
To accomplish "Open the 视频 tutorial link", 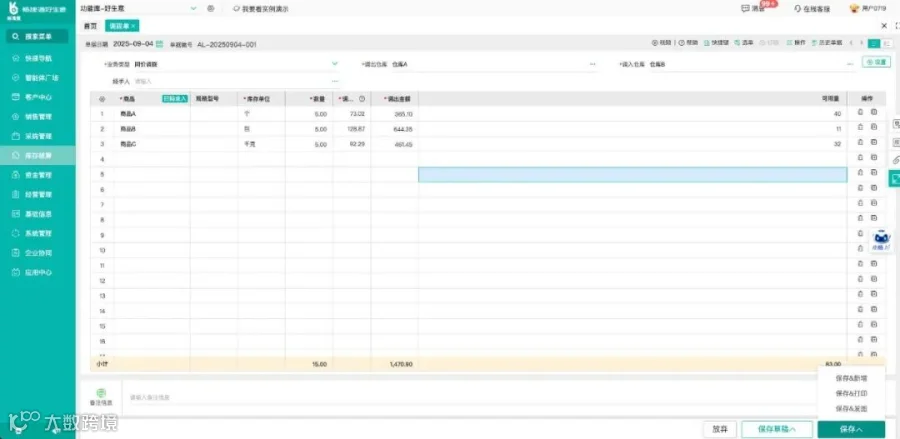I will click(x=661, y=43).
